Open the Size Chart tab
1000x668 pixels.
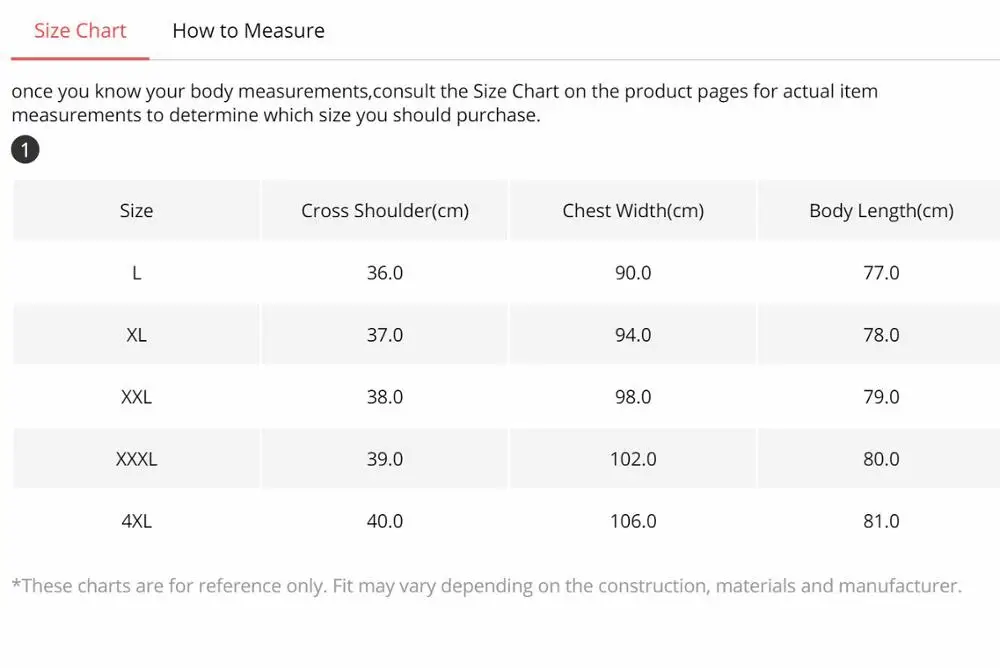(x=80, y=31)
